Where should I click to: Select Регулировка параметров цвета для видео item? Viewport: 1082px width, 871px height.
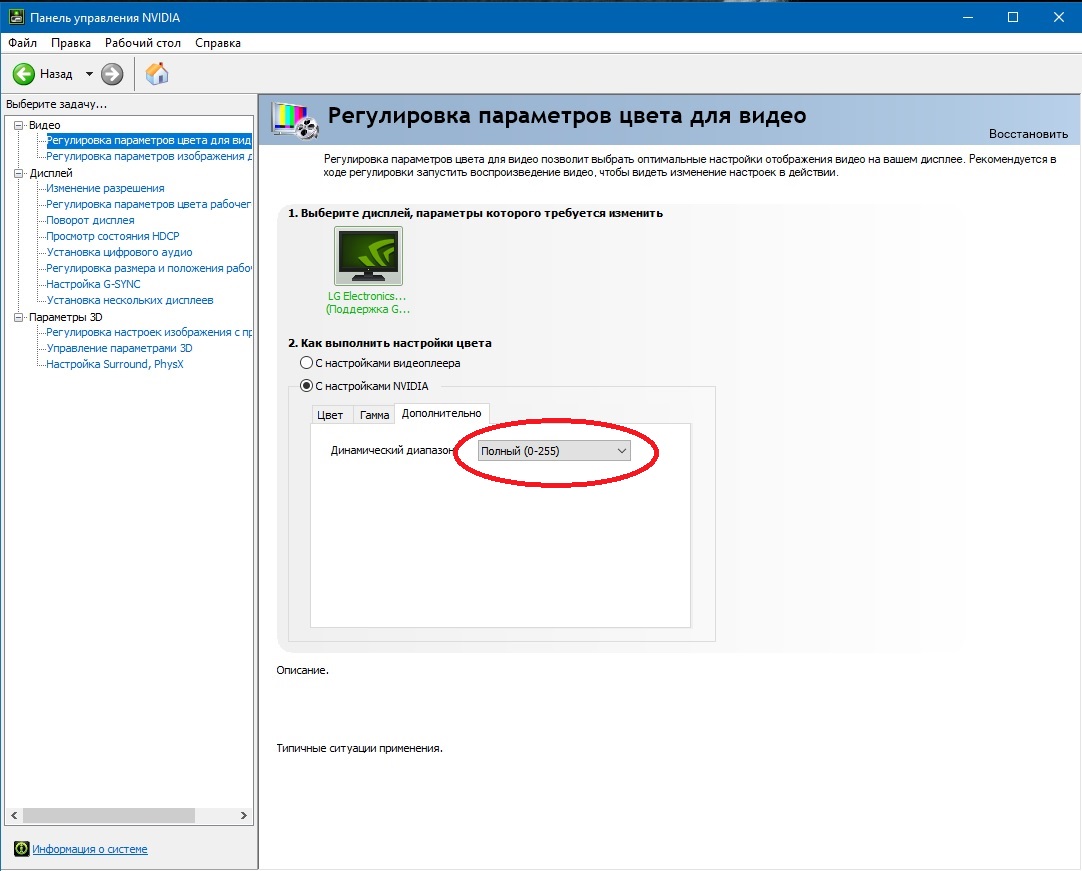tap(148, 140)
